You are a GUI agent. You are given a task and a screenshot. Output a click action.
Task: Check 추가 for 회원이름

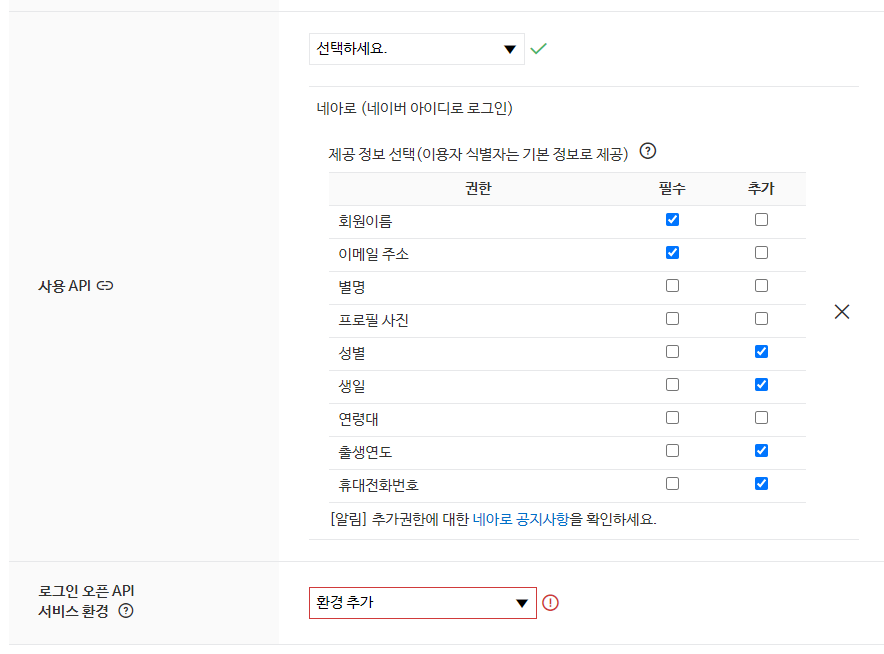click(x=761, y=219)
